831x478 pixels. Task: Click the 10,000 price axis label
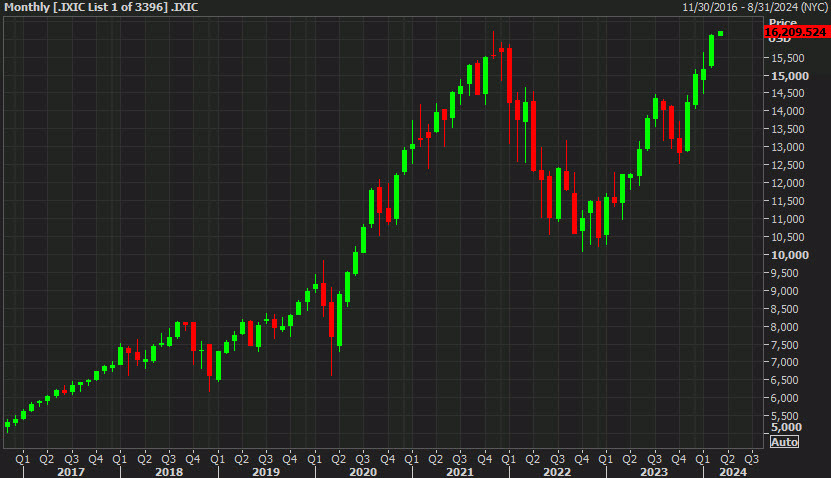[790, 255]
